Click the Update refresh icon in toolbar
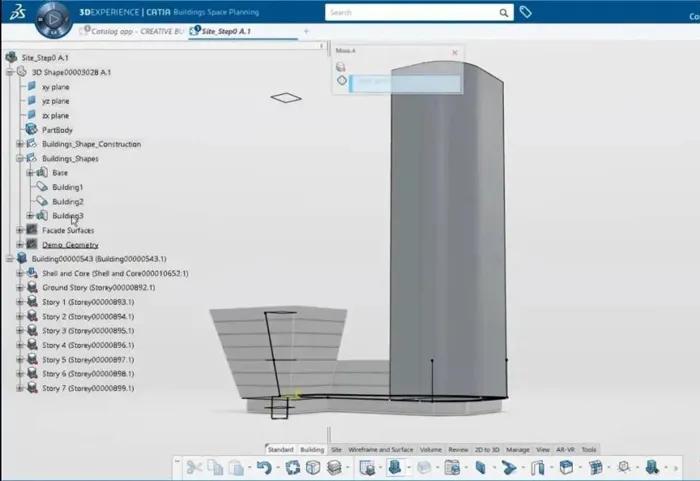The width and height of the screenshot is (700, 481). 293,467
